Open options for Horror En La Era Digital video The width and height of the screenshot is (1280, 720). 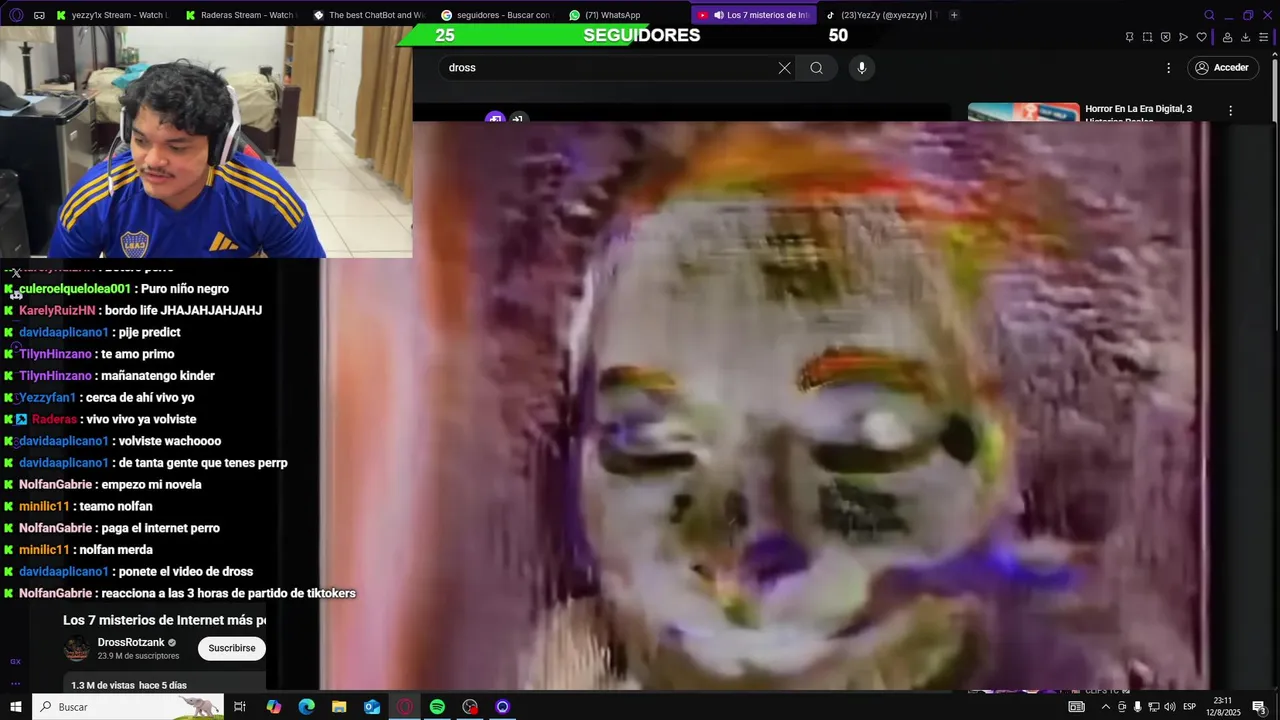[1230, 110]
